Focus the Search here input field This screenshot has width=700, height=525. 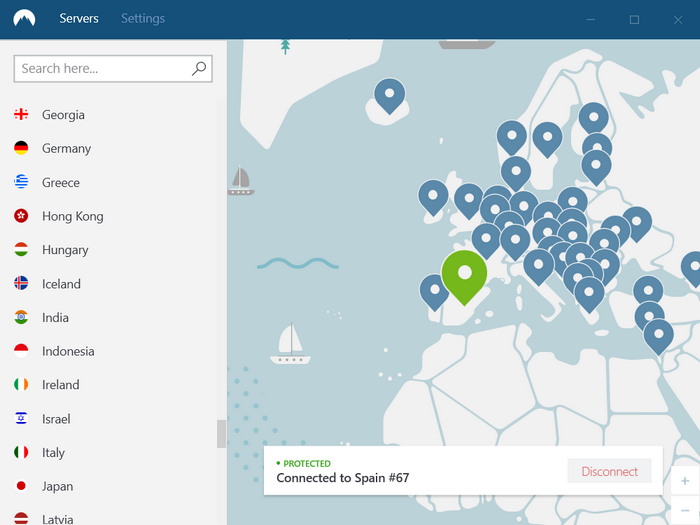(113, 69)
